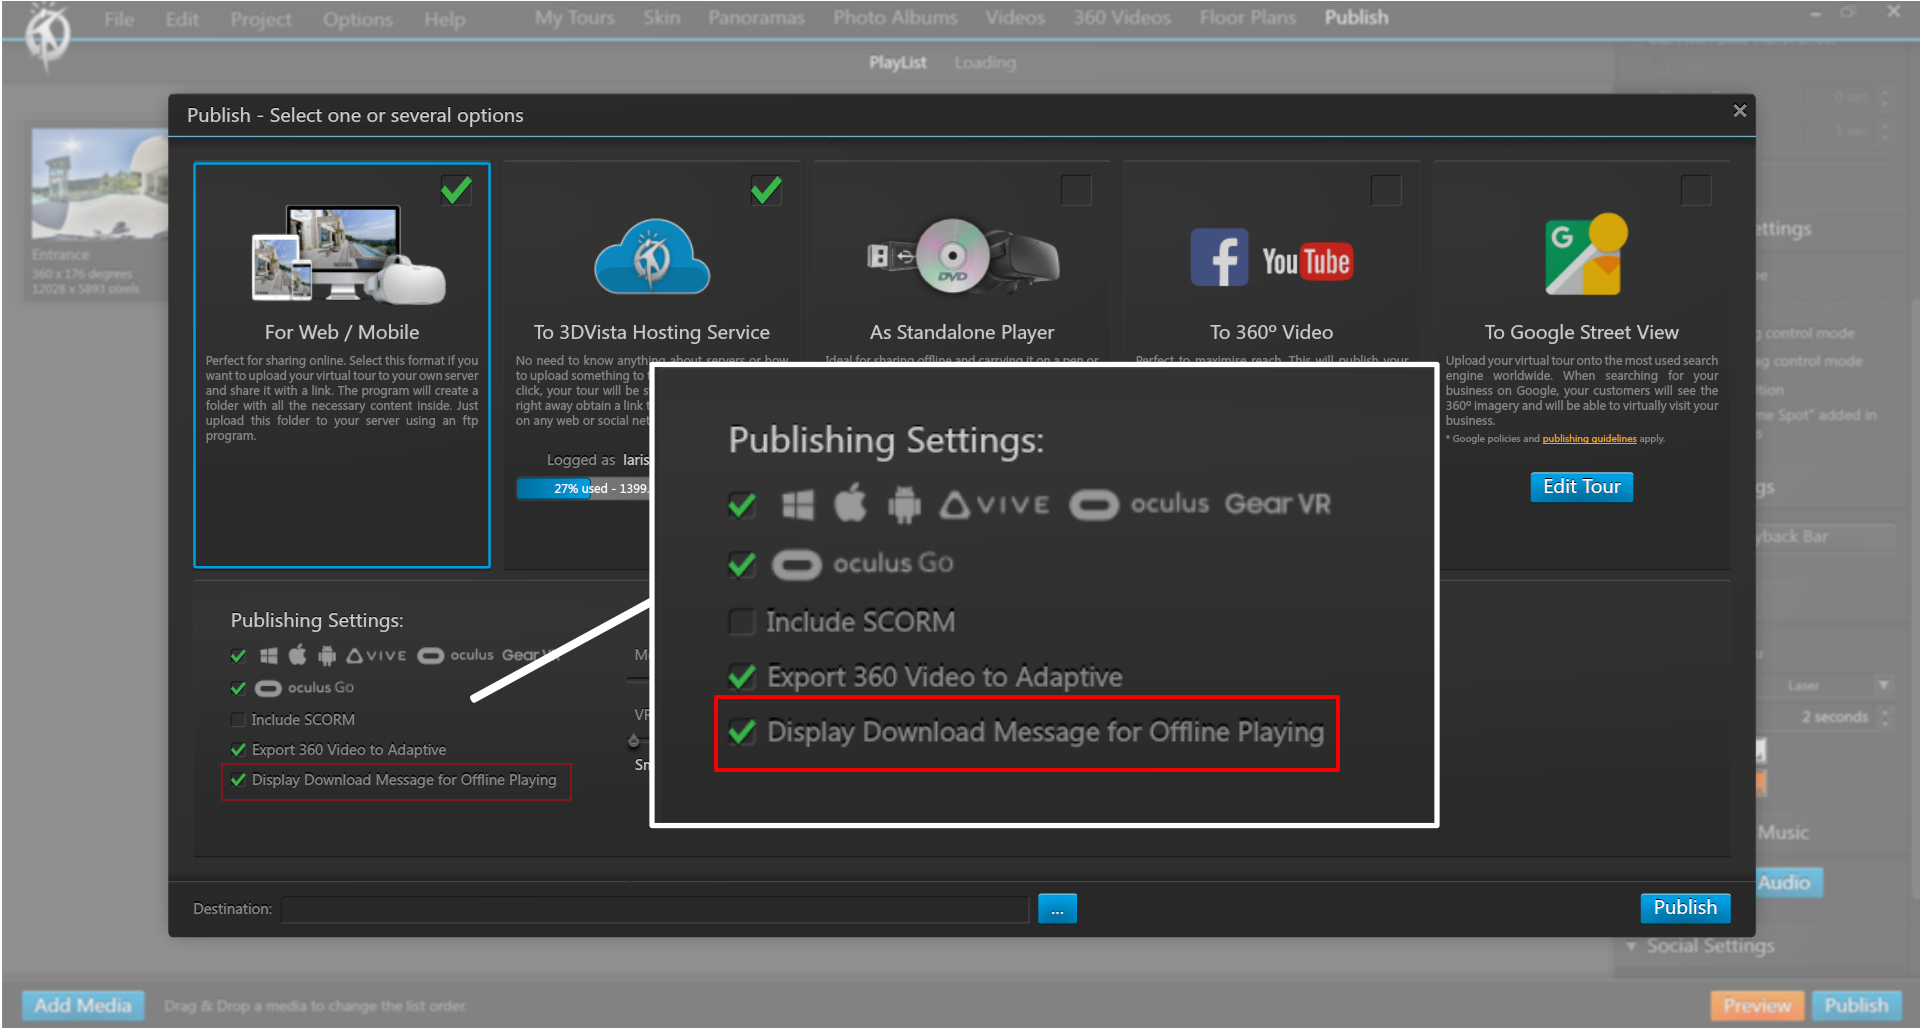Click the Preview button in main window
This screenshot has width=1920, height=1028.
click(1757, 1005)
